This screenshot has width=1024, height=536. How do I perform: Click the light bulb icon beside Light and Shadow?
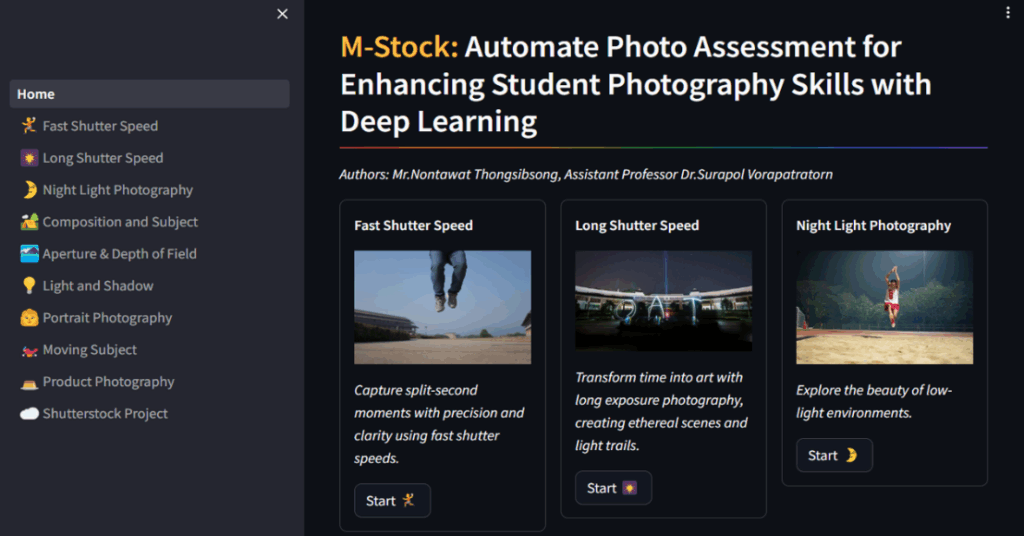coord(28,286)
